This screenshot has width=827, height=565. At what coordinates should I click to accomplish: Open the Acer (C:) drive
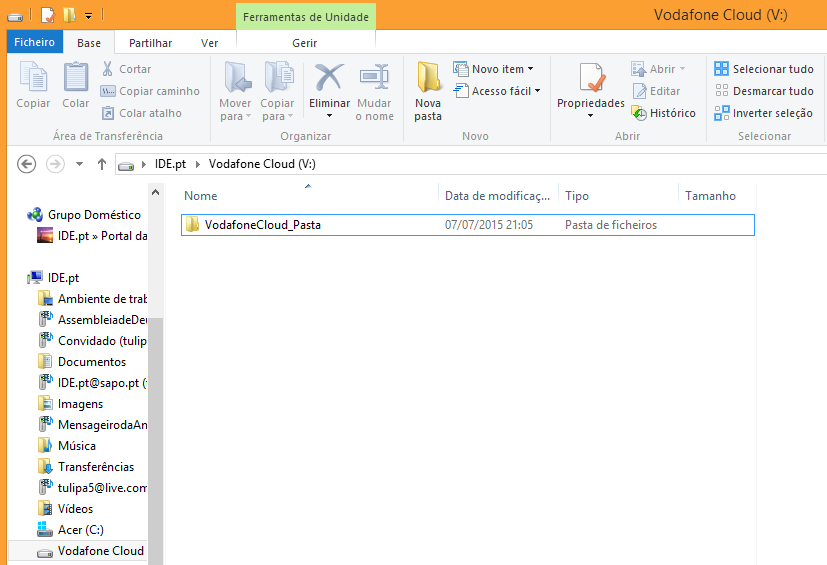click(x=71, y=530)
